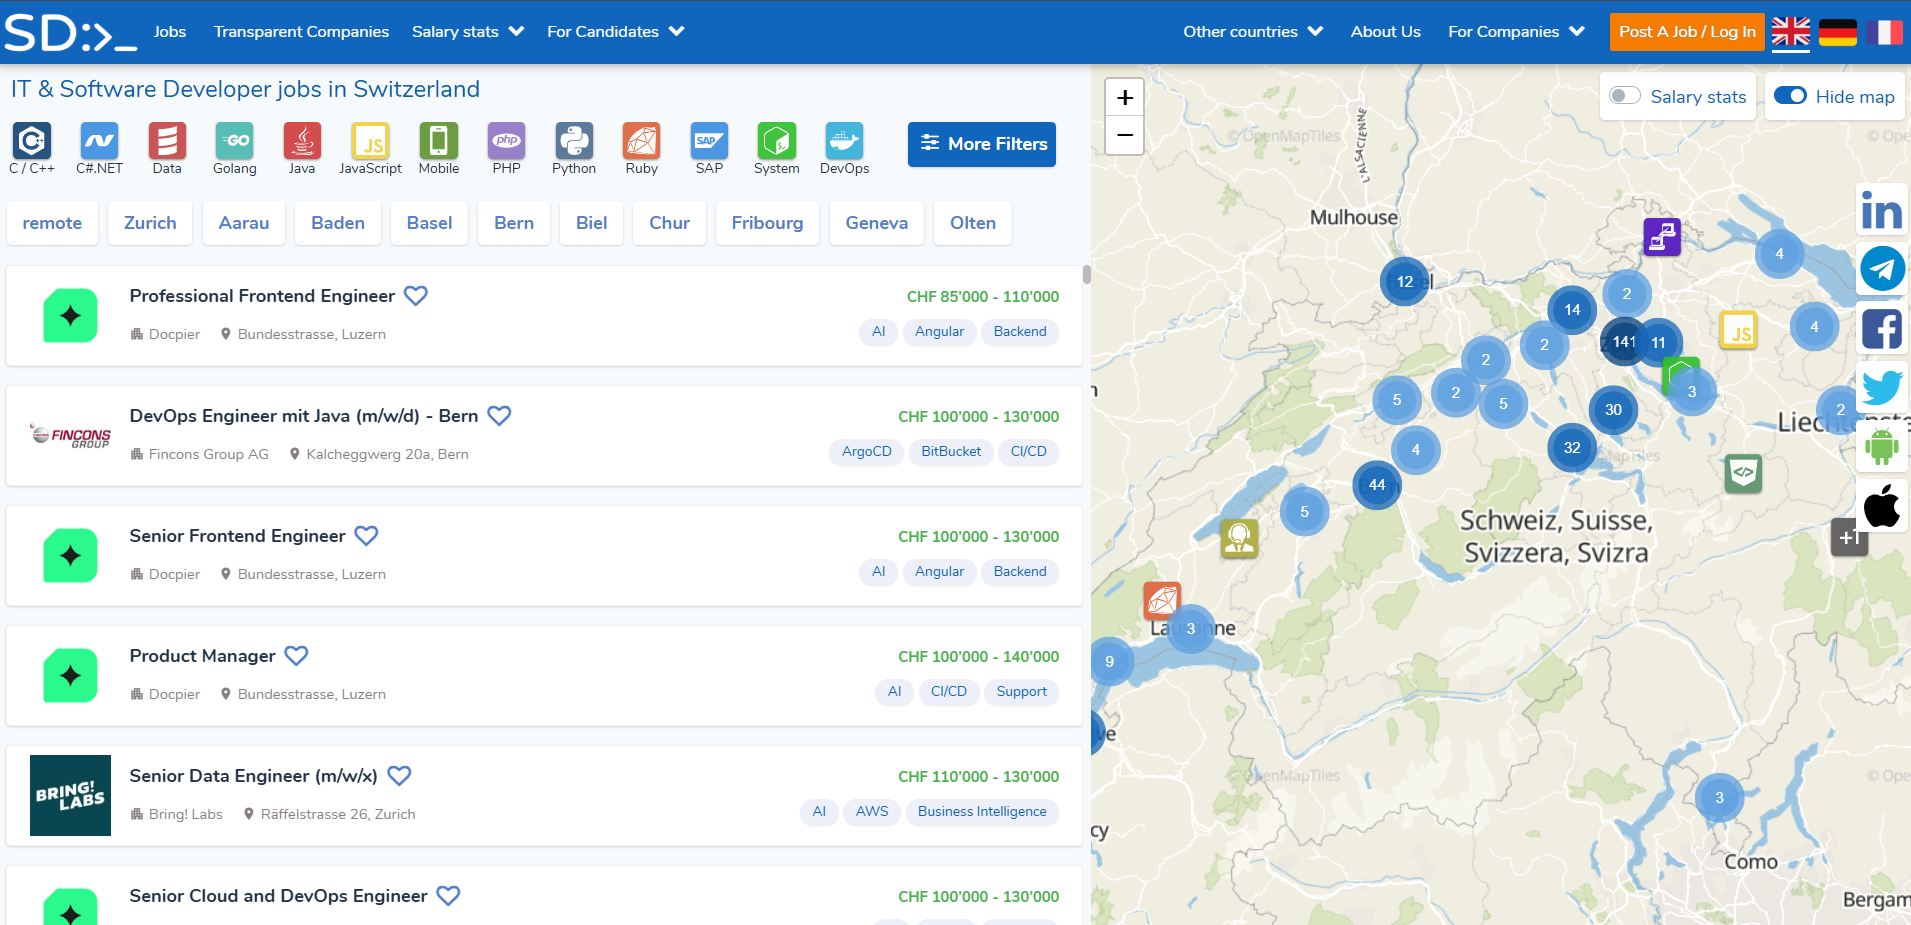Share via the Facebook icon
Image resolution: width=1911 pixels, height=925 pixels.
pyautogui.click(x=1882, y=328)
